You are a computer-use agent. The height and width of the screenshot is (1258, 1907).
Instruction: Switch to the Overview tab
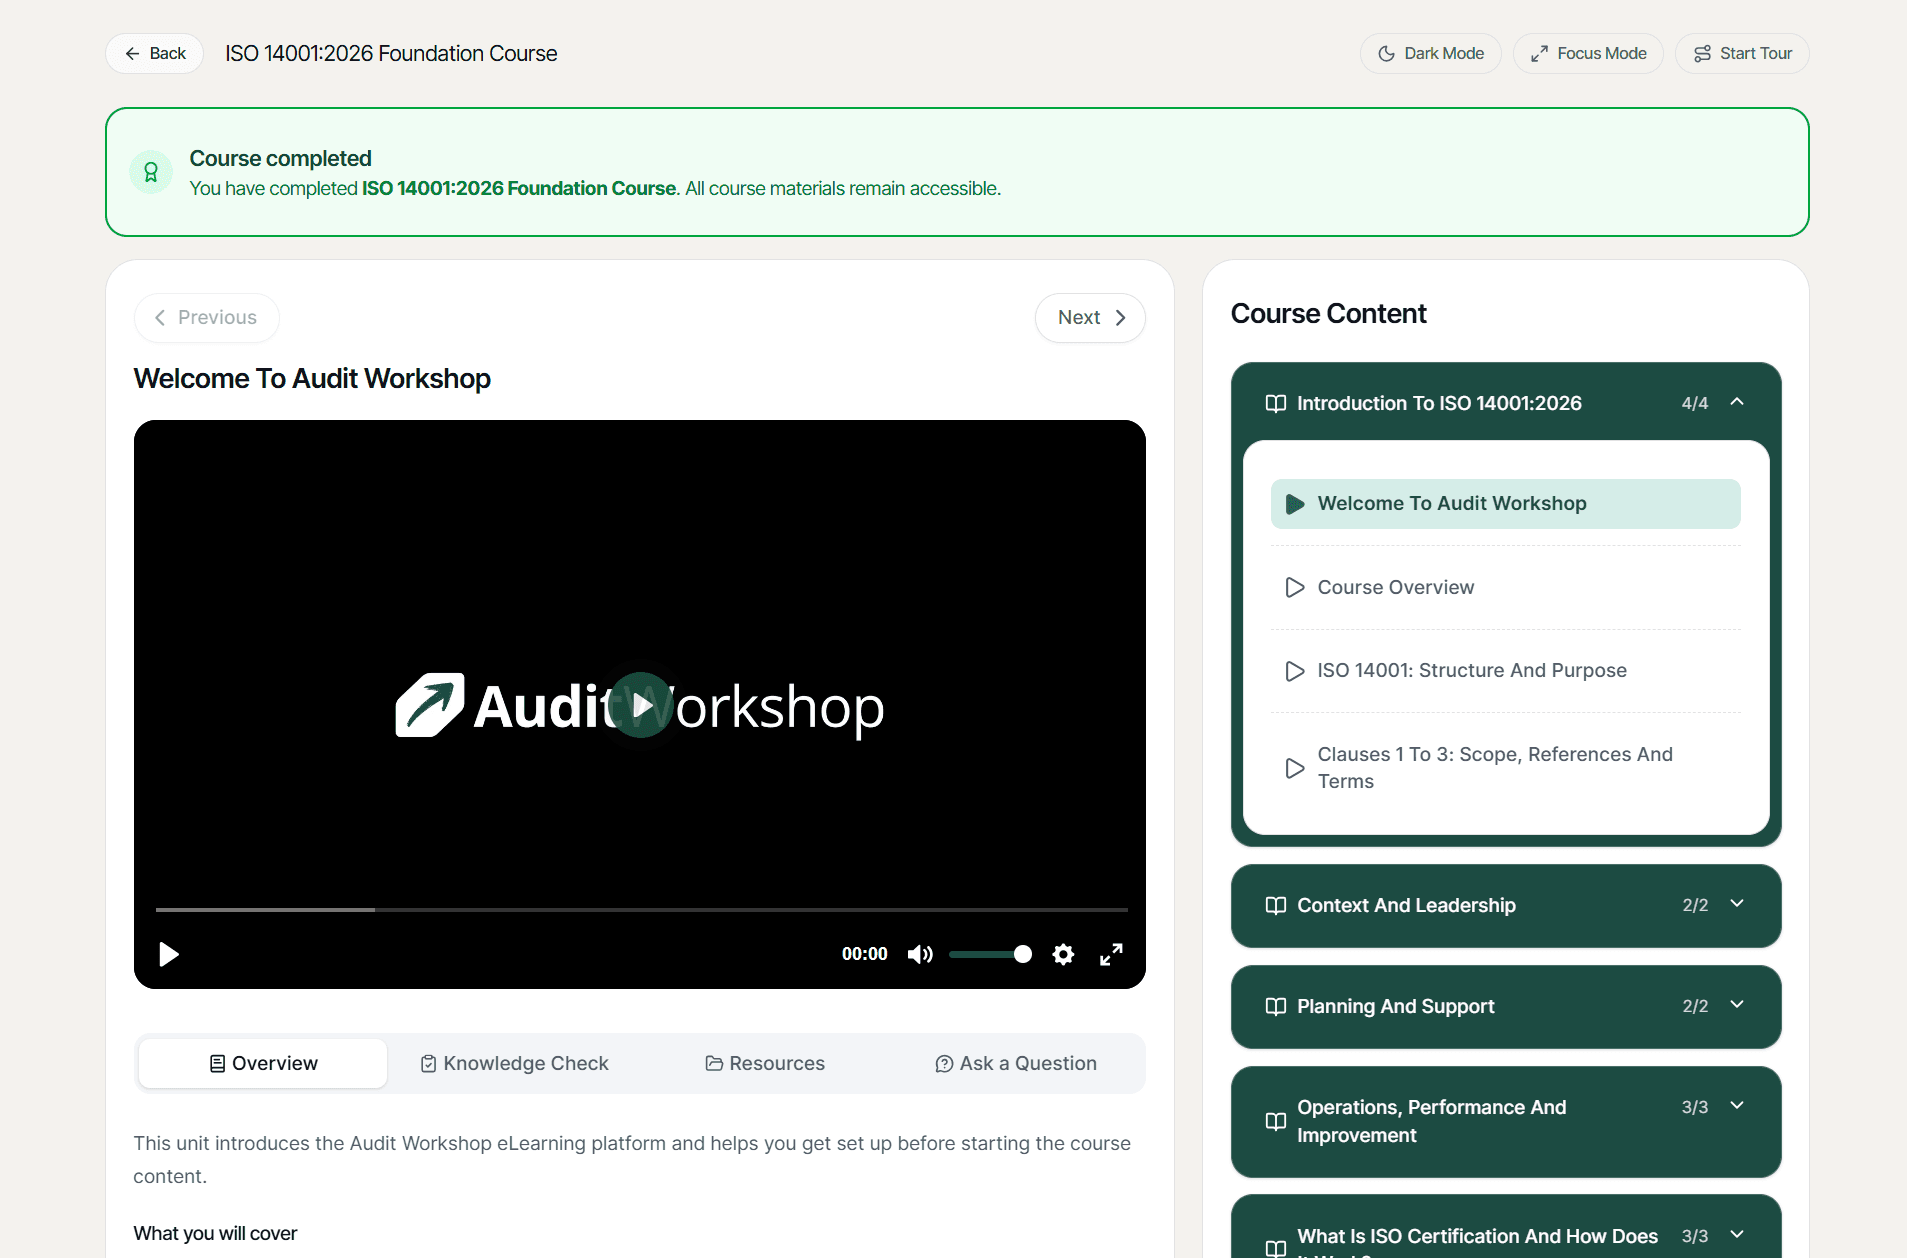[263, 1063]
